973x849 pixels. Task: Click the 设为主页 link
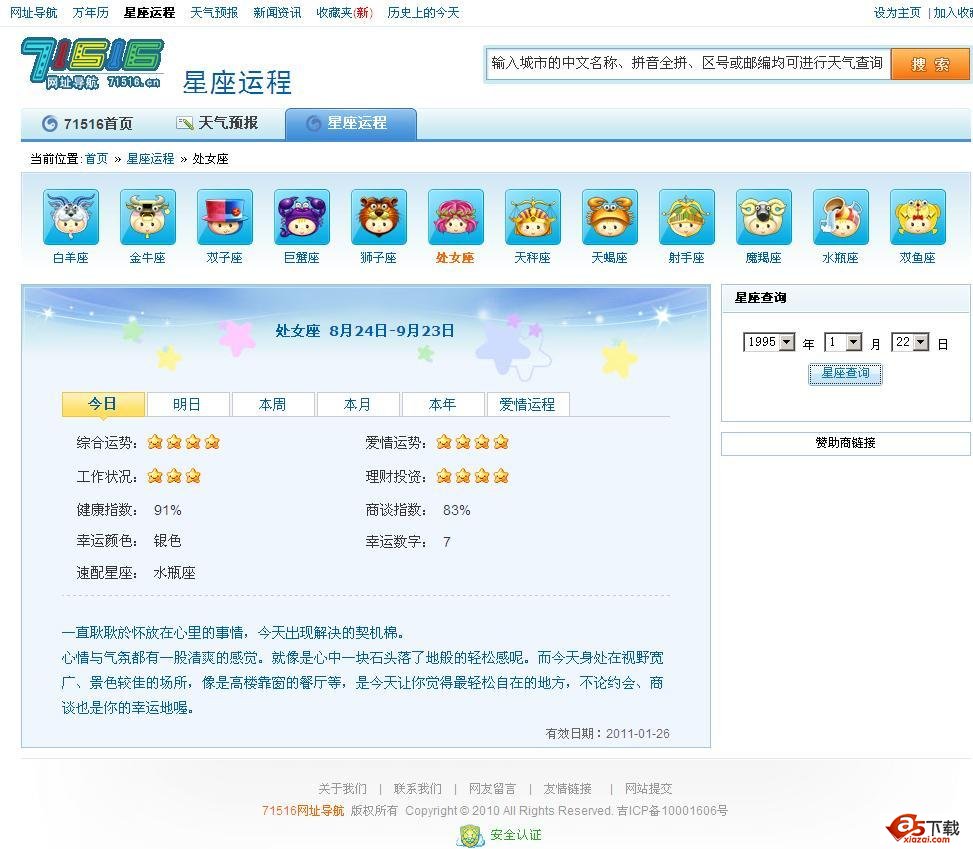(897, 12)
